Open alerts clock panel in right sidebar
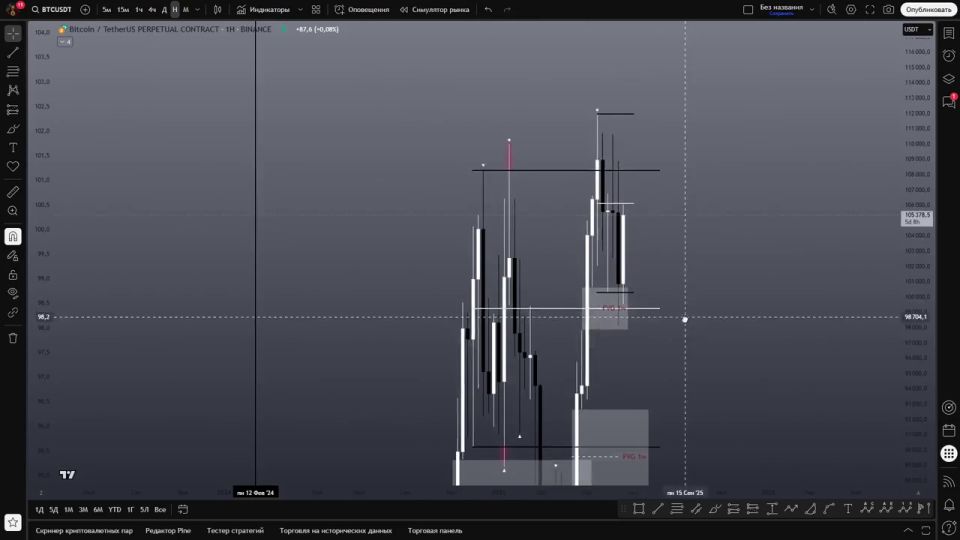960x540 pixels. coord(948,56)
